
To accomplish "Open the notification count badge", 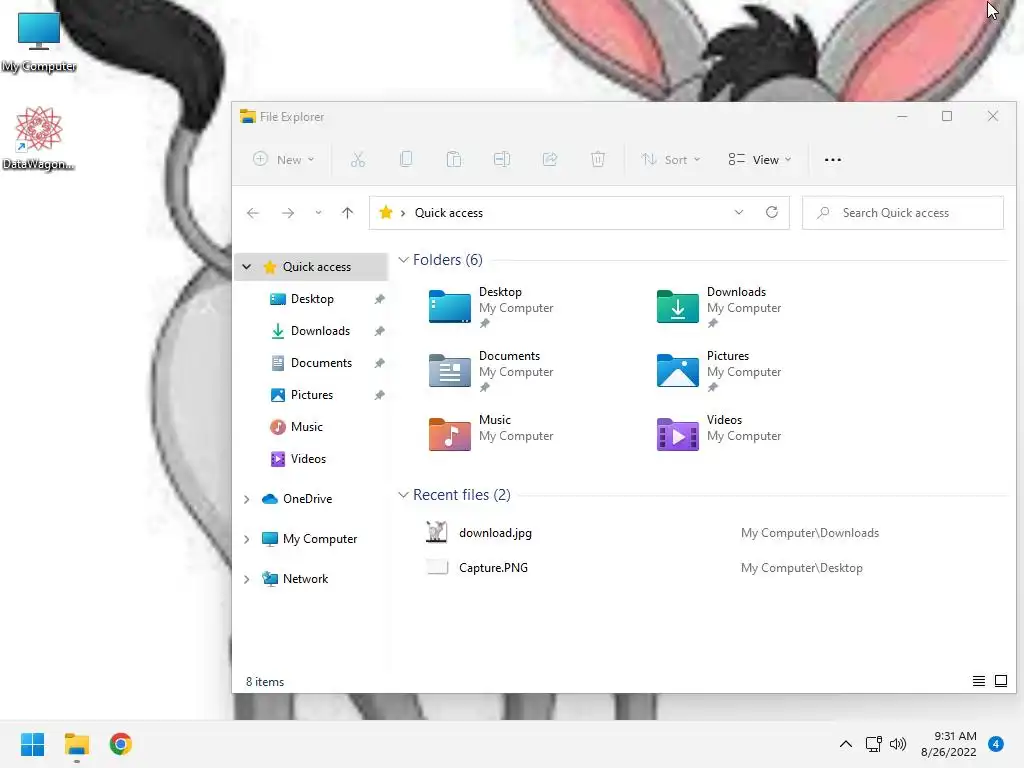I will pyautogui.click(x=996, y=744).
